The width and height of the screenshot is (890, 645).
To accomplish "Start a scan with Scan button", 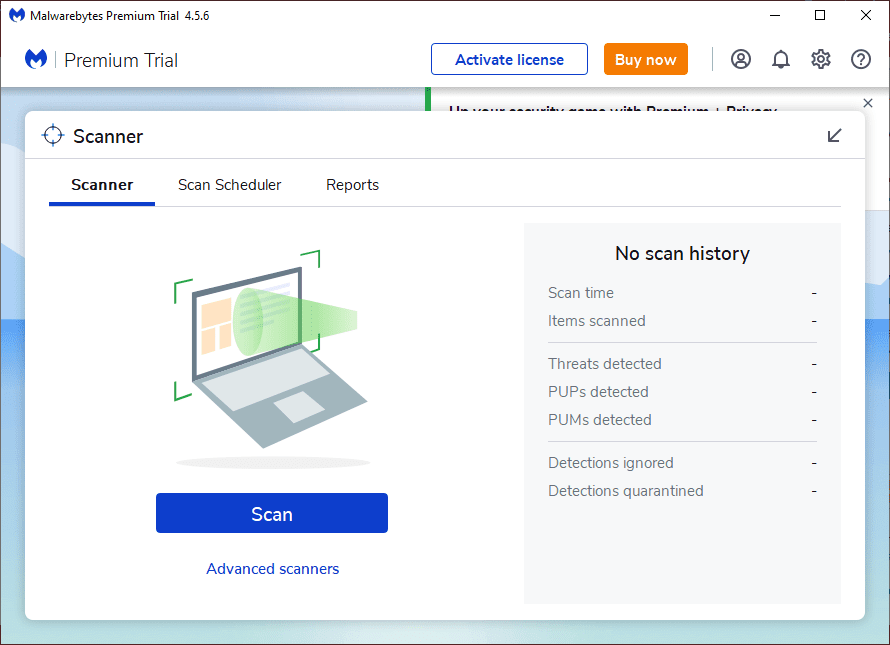I will [272, 513].
